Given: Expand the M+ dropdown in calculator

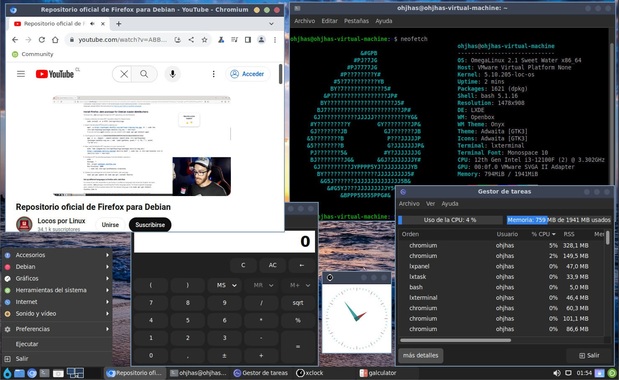Looking at the screenshot, I should tap(308, 285).
